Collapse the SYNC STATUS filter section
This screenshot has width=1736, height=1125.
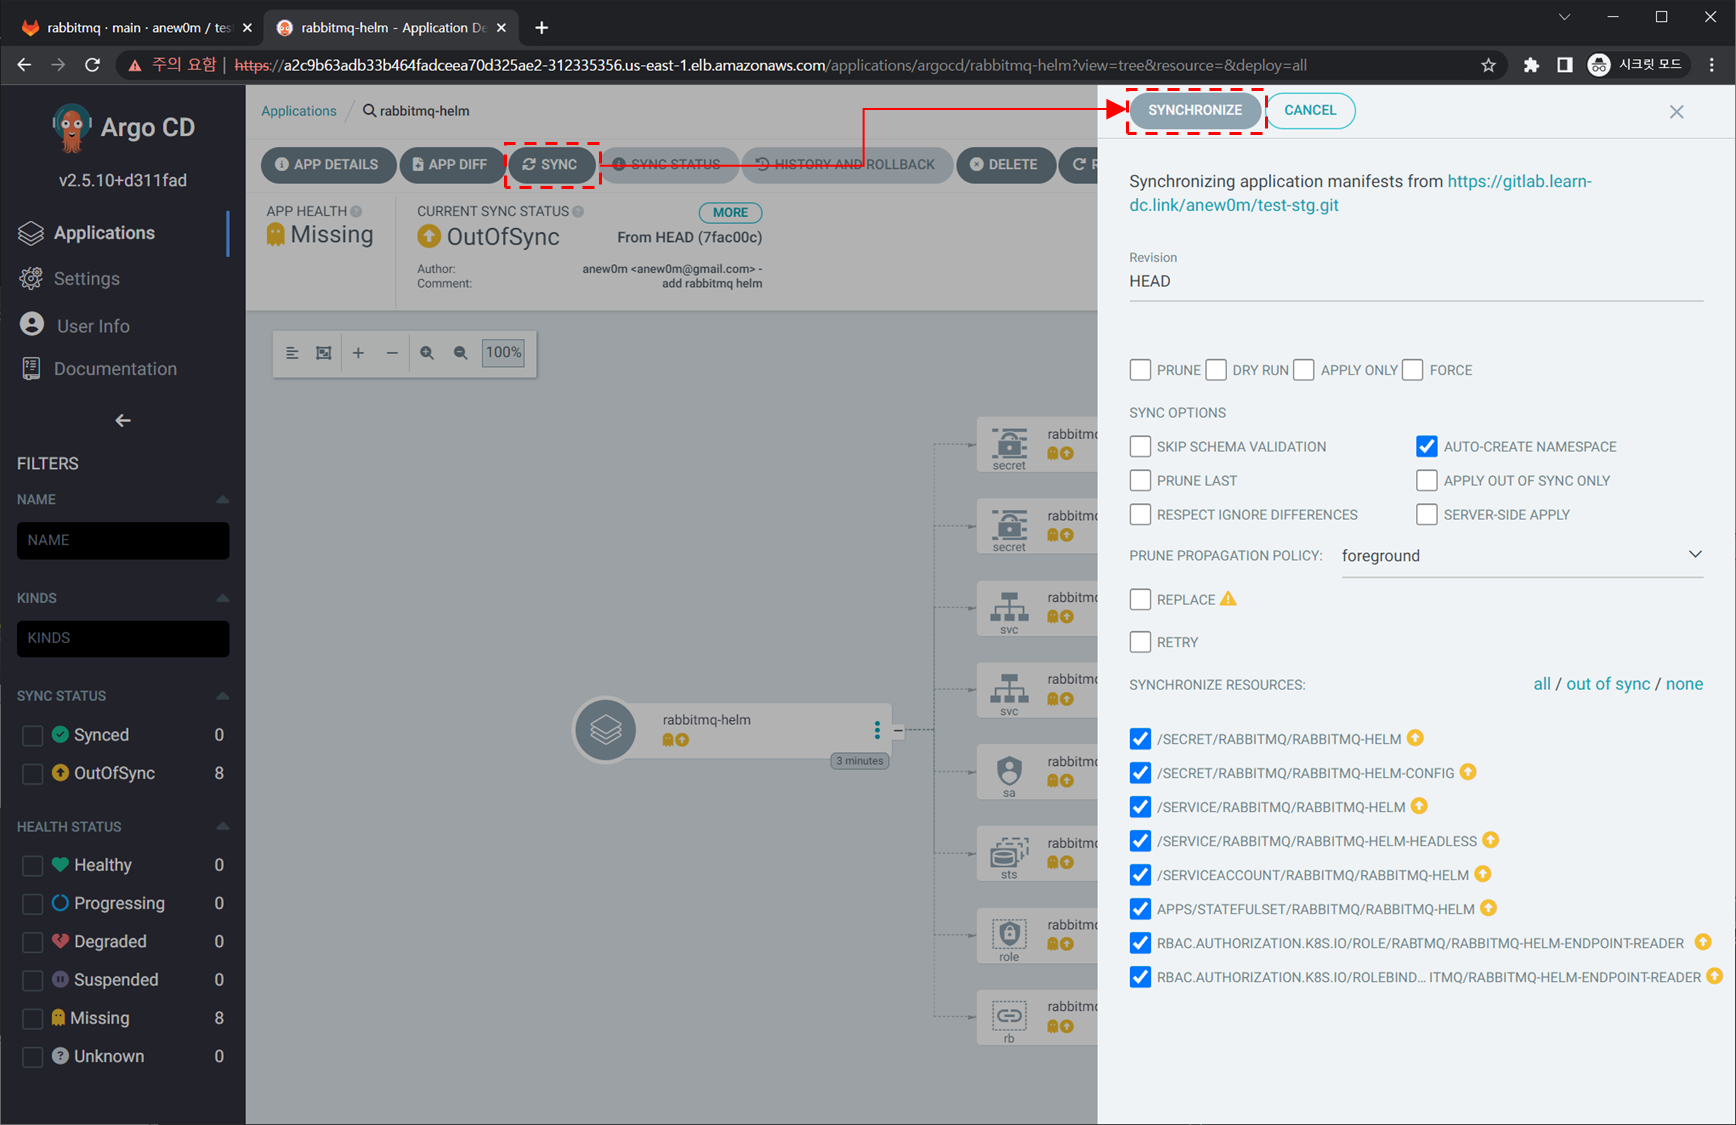[x=222, y=696]
